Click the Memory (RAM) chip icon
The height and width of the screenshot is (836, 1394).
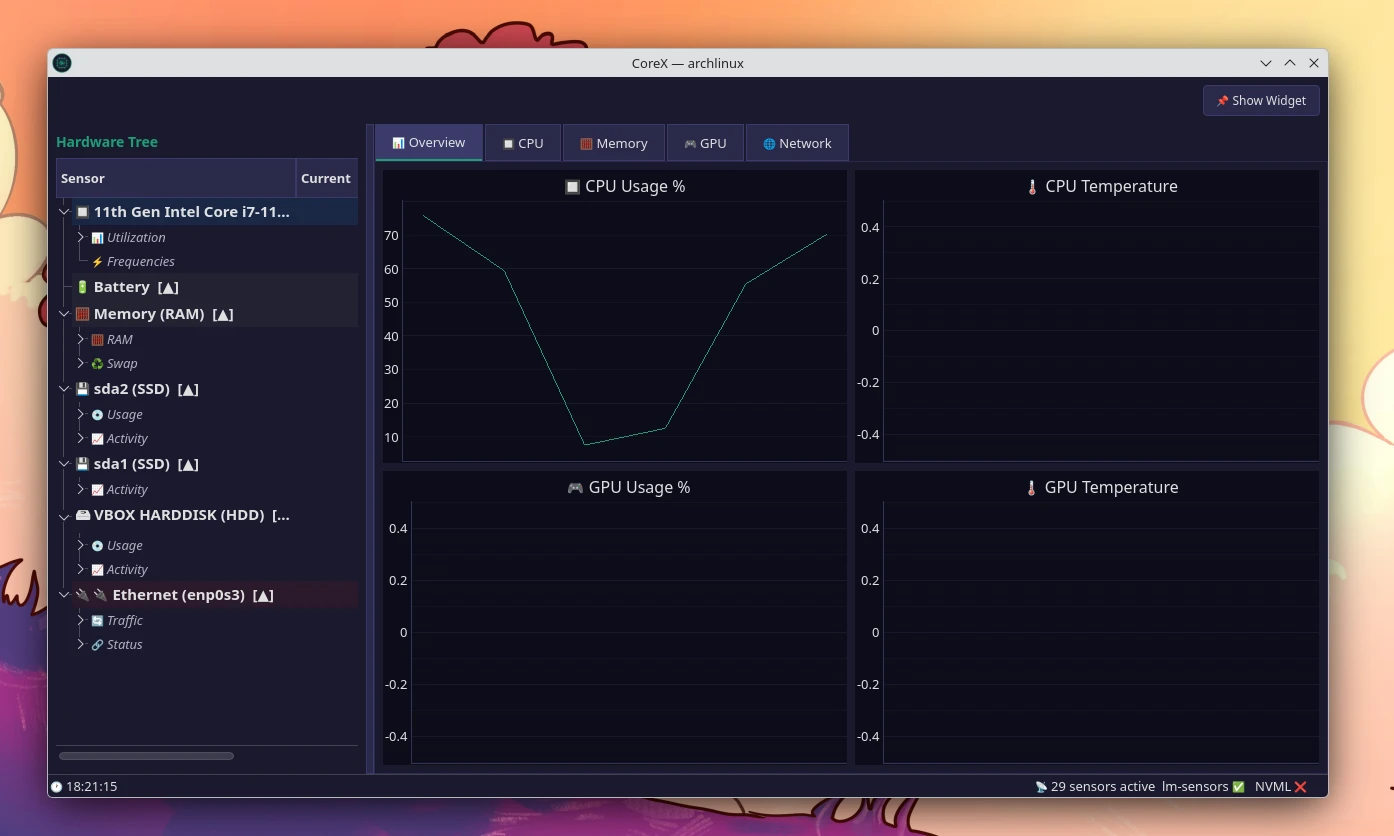point(83,314)
